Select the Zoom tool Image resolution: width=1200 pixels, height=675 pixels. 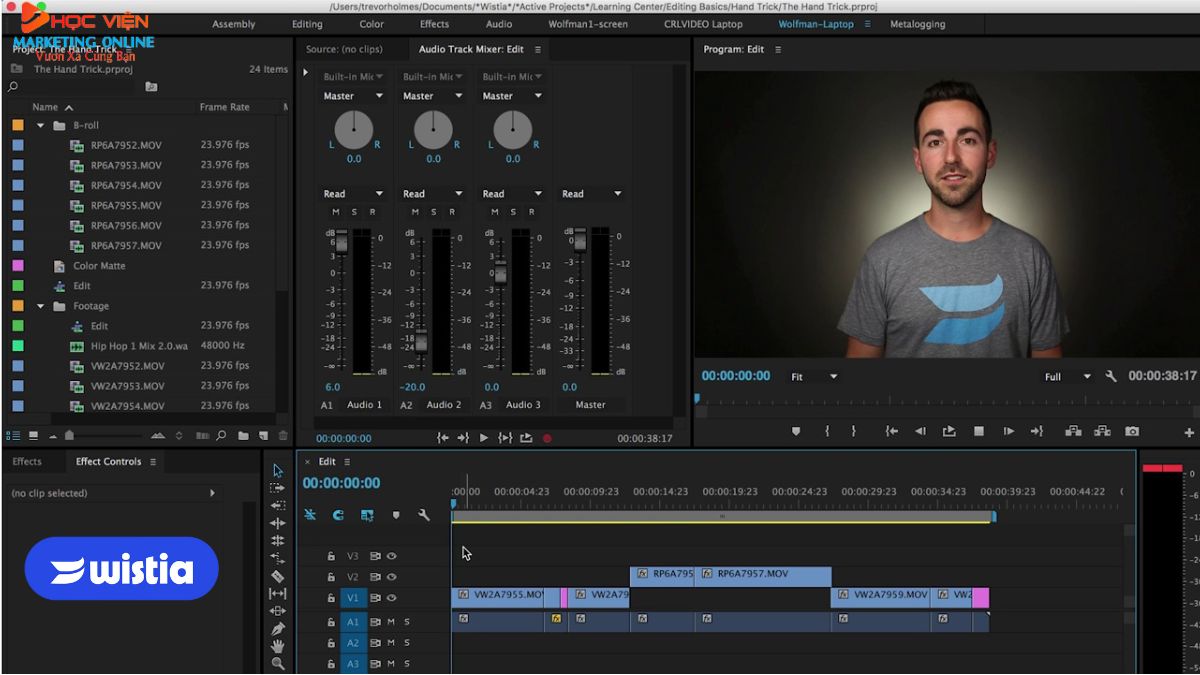(278, 663)
